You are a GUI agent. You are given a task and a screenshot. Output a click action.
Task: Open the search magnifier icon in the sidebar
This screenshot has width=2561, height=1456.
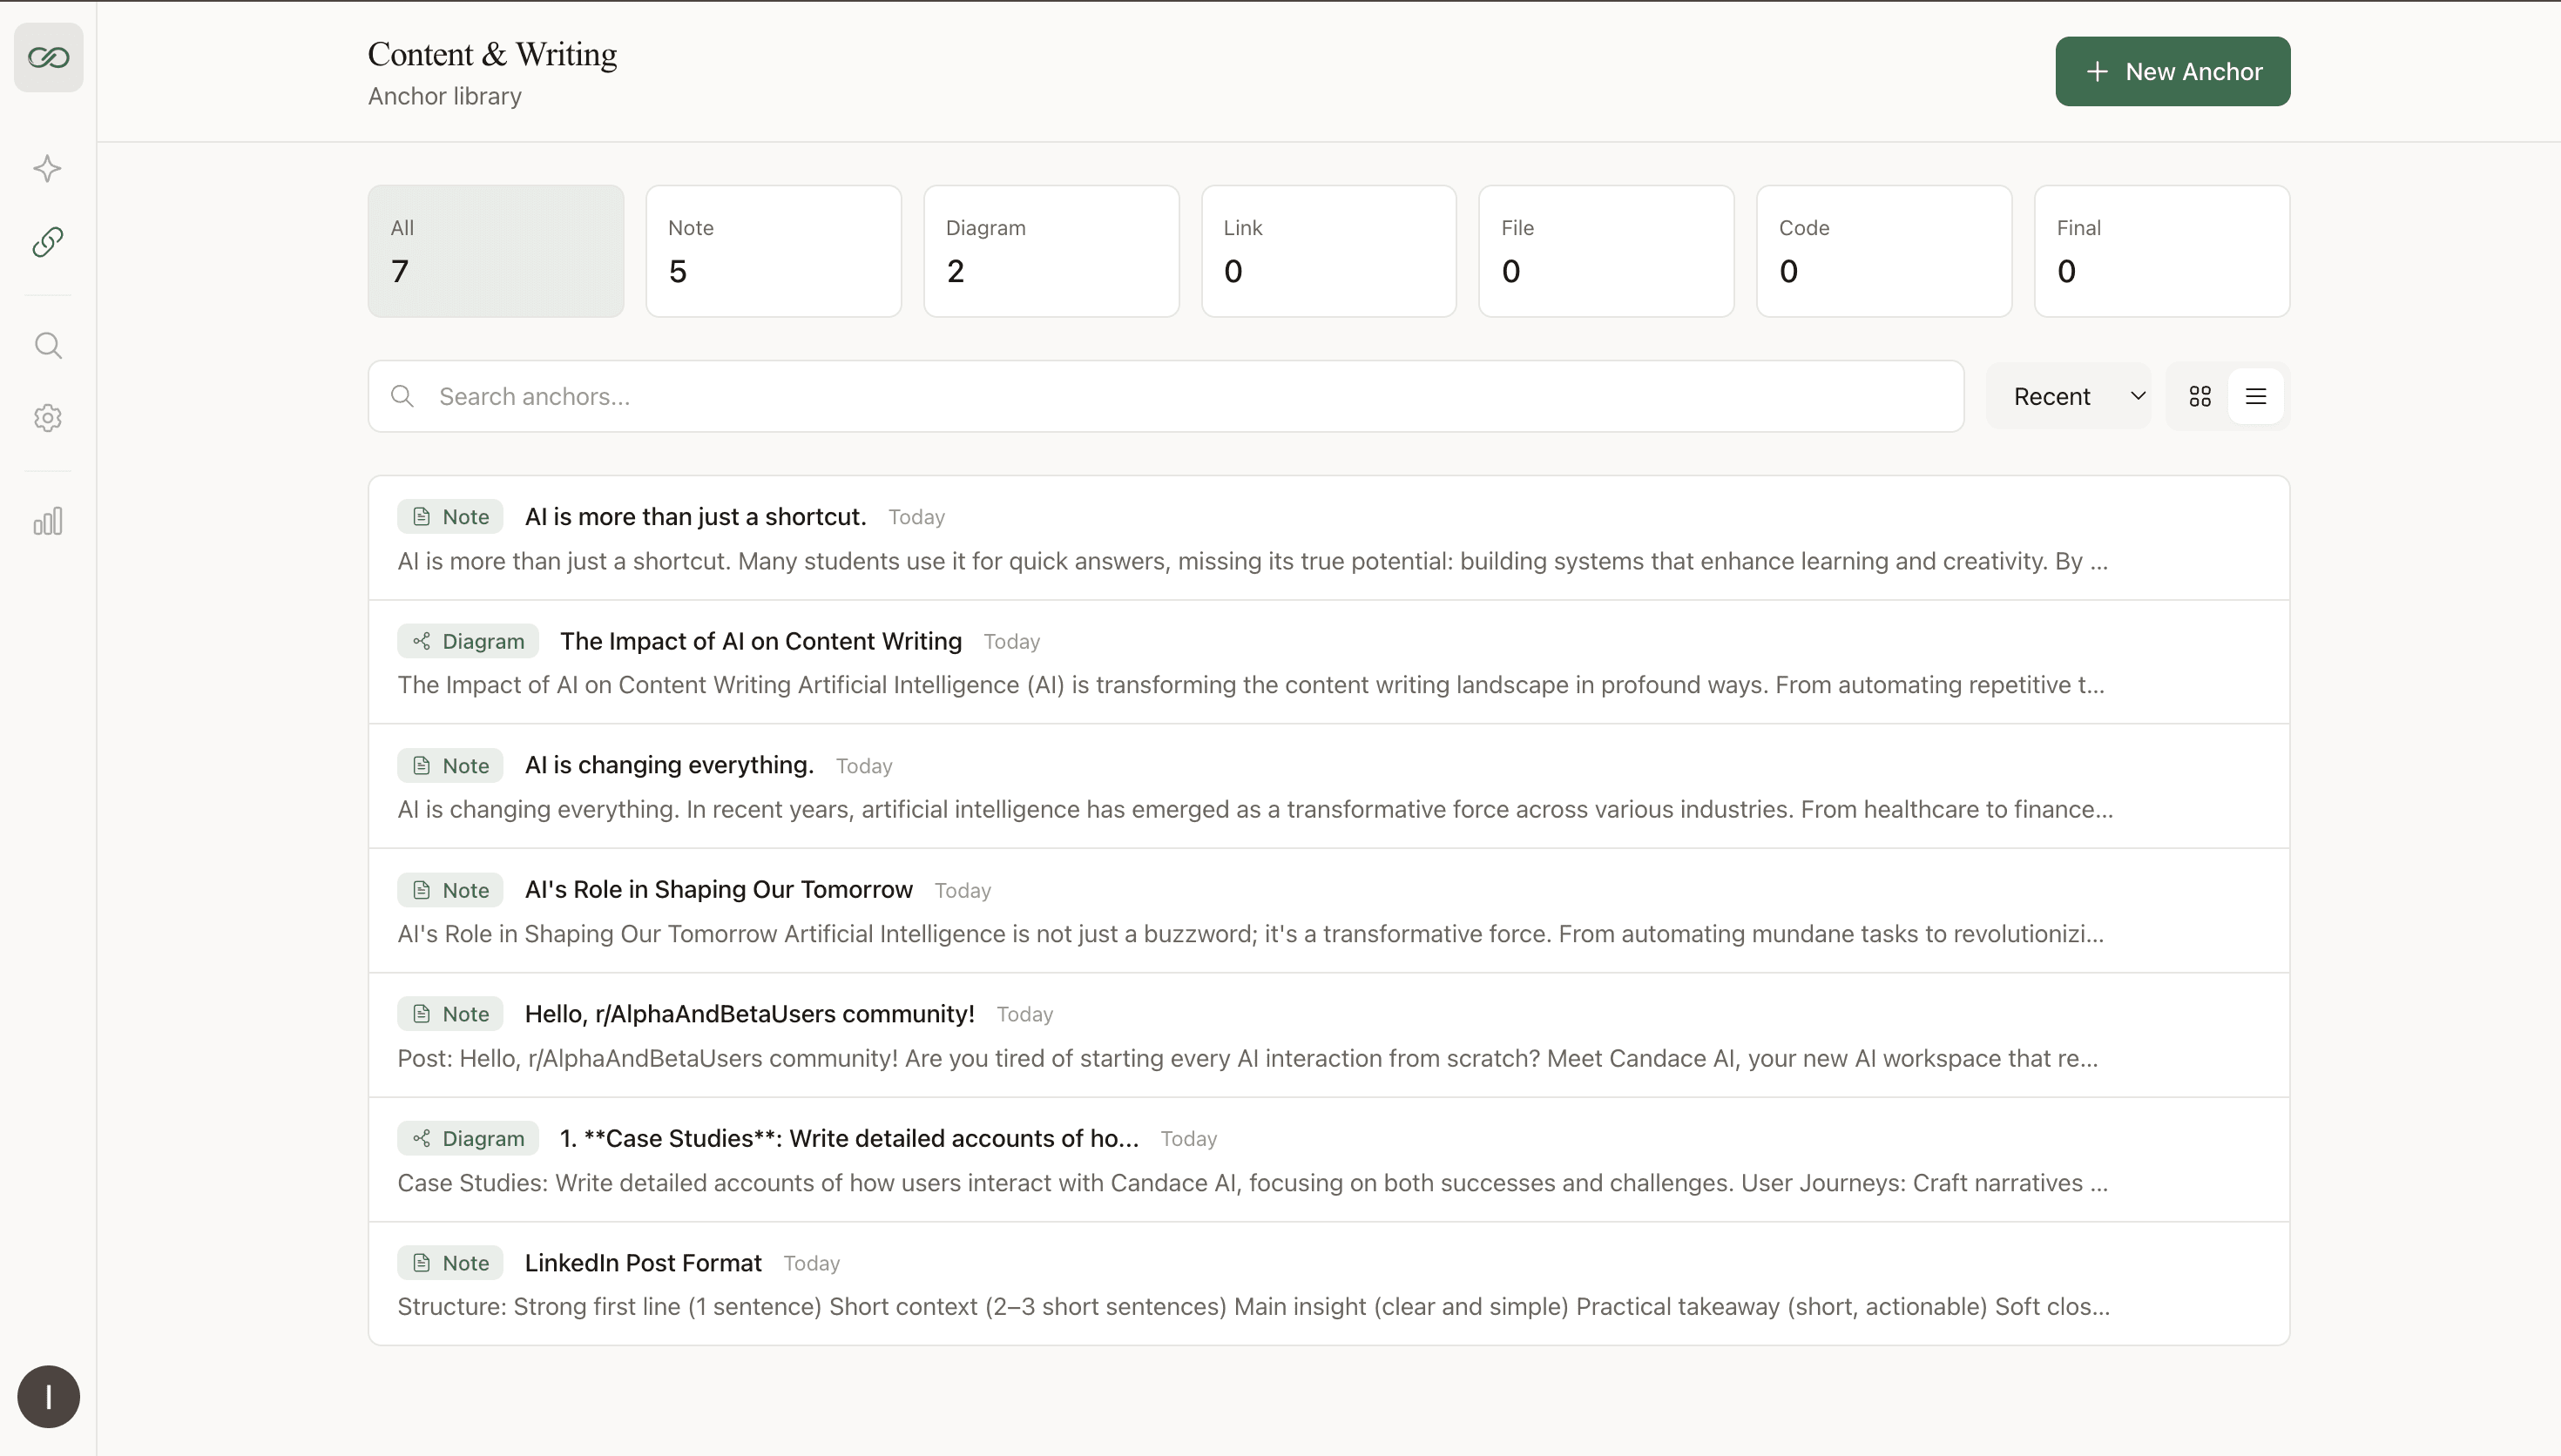48,346
